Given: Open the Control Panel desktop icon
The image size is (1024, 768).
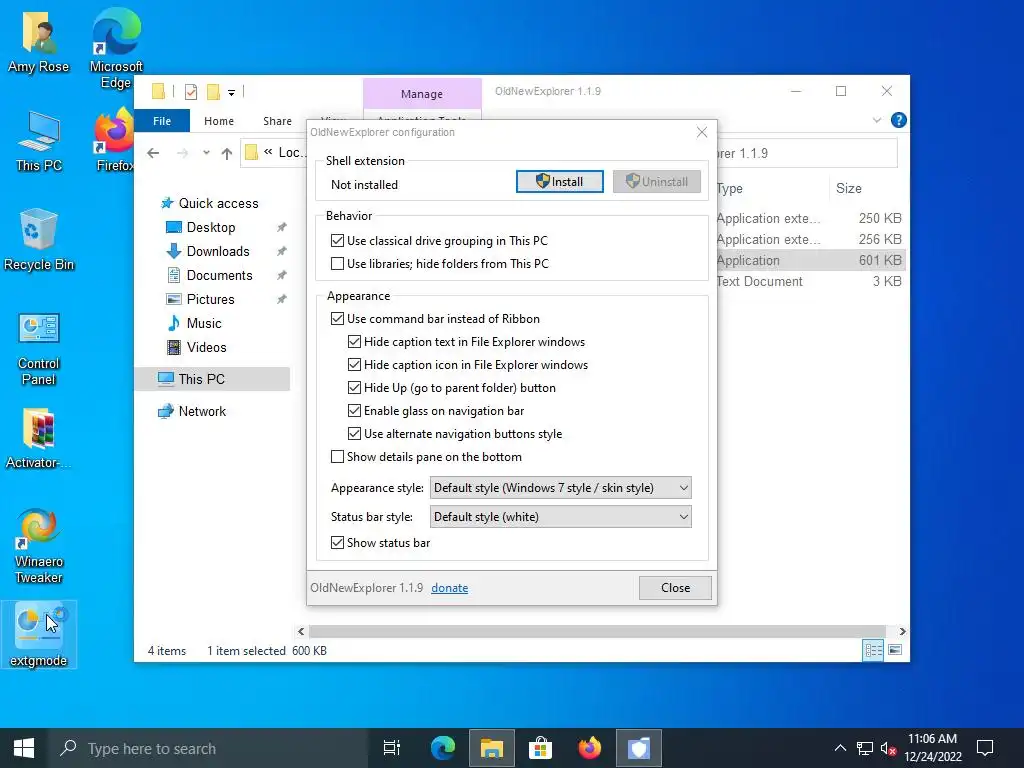Looking at the screenshot, I should pos(39,349).
